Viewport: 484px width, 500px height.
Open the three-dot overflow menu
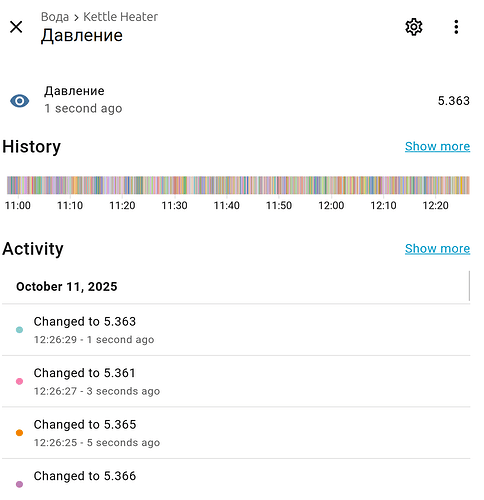click(456, 27)
